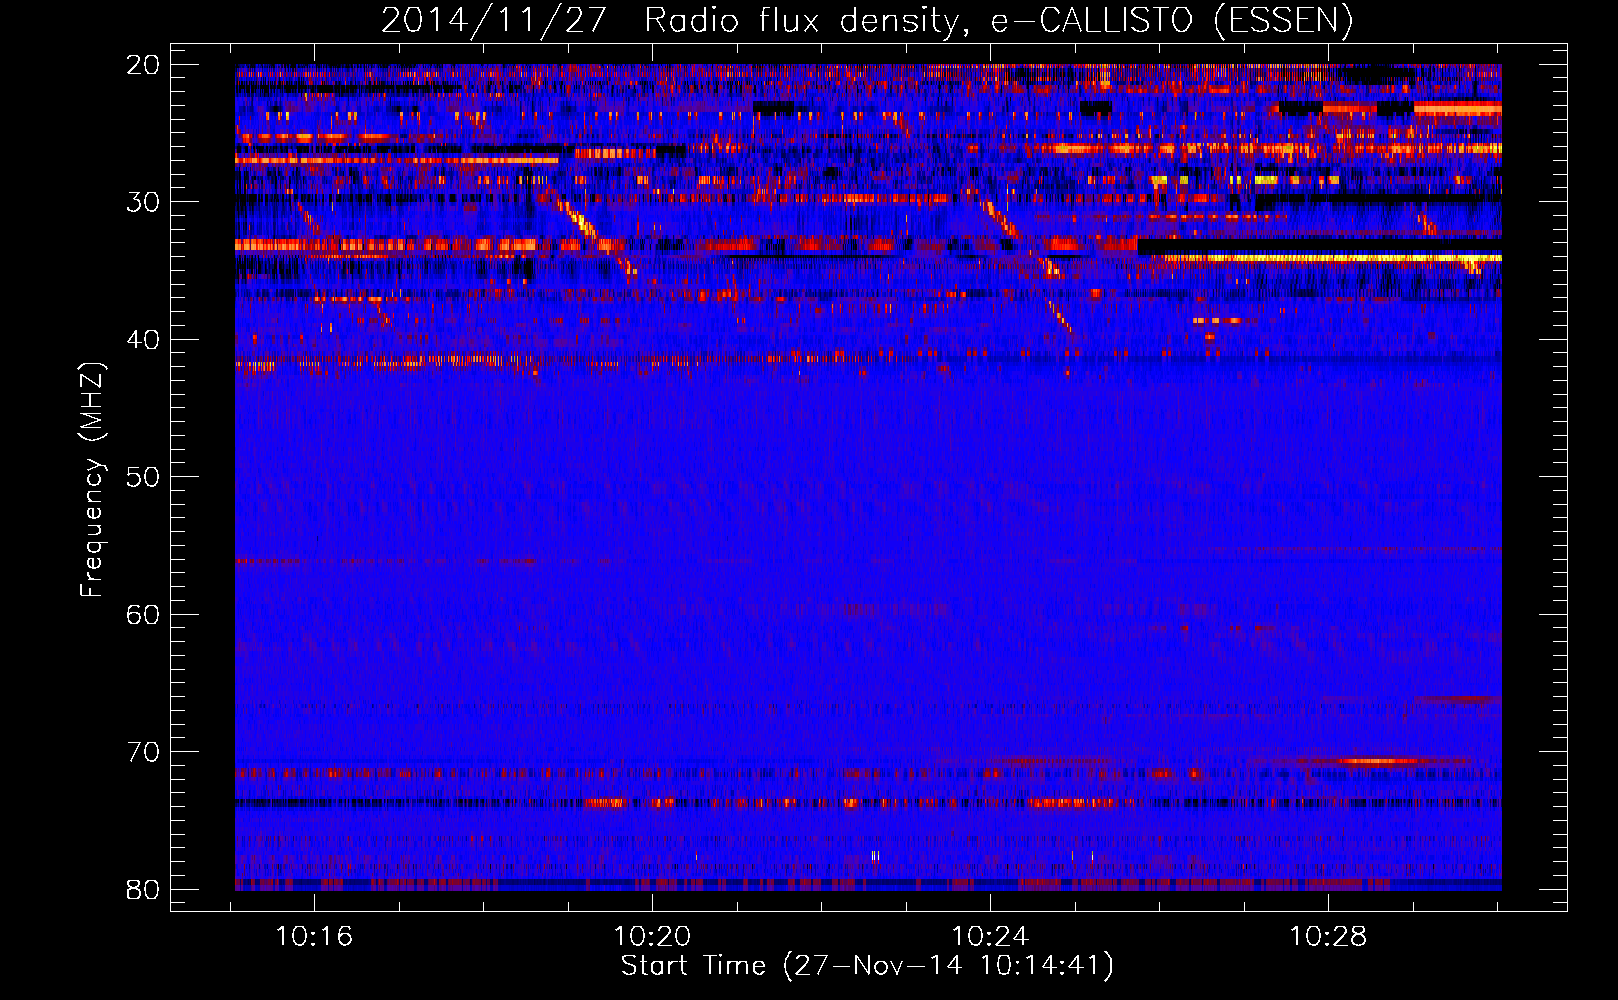Click the 20 frequency tick label
This screenshot has width=1618, height=1000.
coord(143,64)
